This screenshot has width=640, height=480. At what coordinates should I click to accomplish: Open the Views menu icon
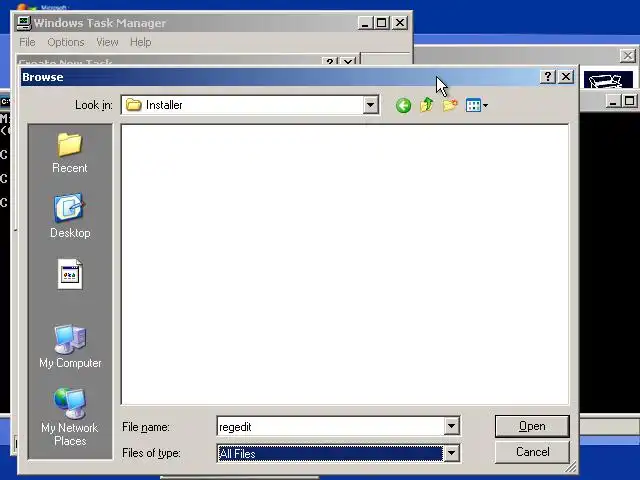click(x=476, y=105)
